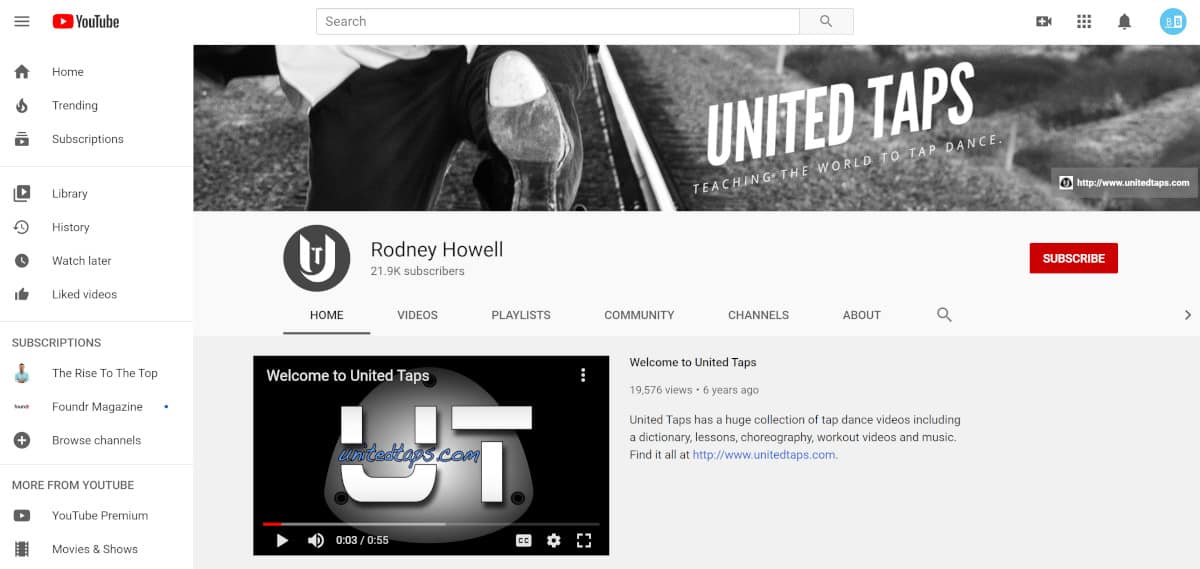Switch to the ABOUT tab
This screenshot has height=569, width=1200.
click(862, 315)
